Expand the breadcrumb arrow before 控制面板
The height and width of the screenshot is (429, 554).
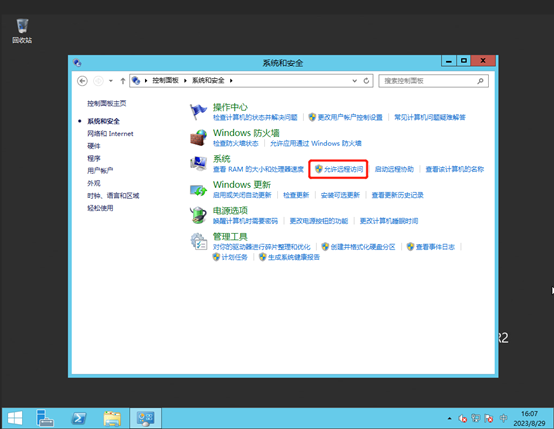(146, 81)
